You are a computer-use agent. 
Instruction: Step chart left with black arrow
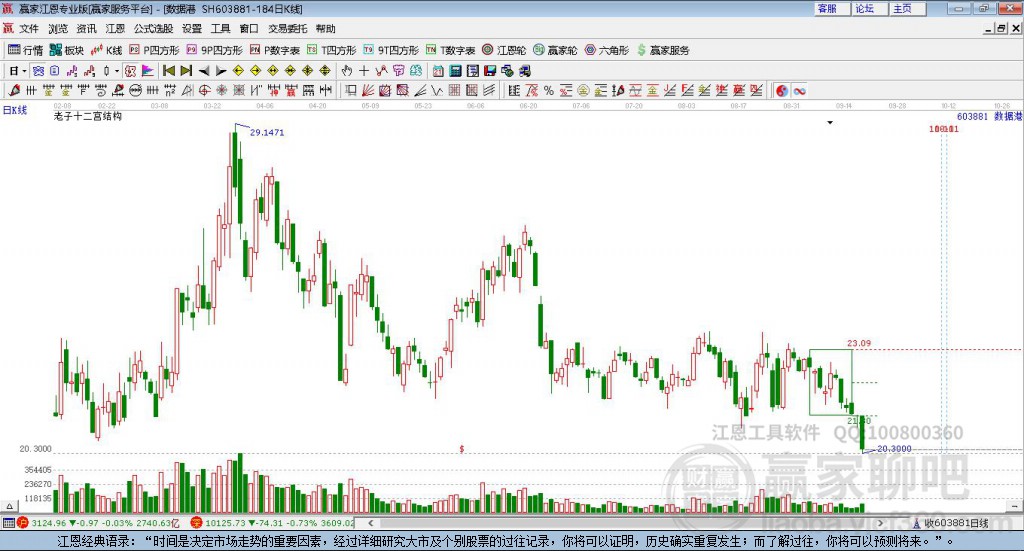(x=204, y=71)
